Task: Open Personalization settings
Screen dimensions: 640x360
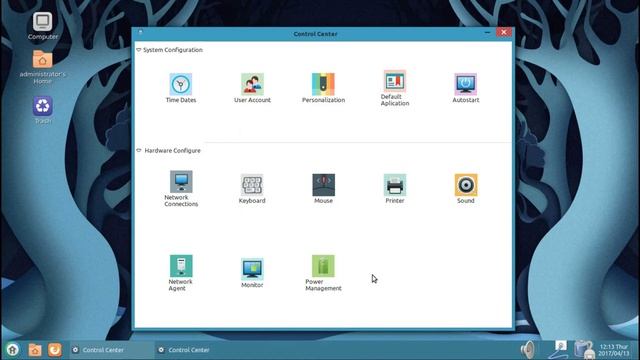Action: 323,88
